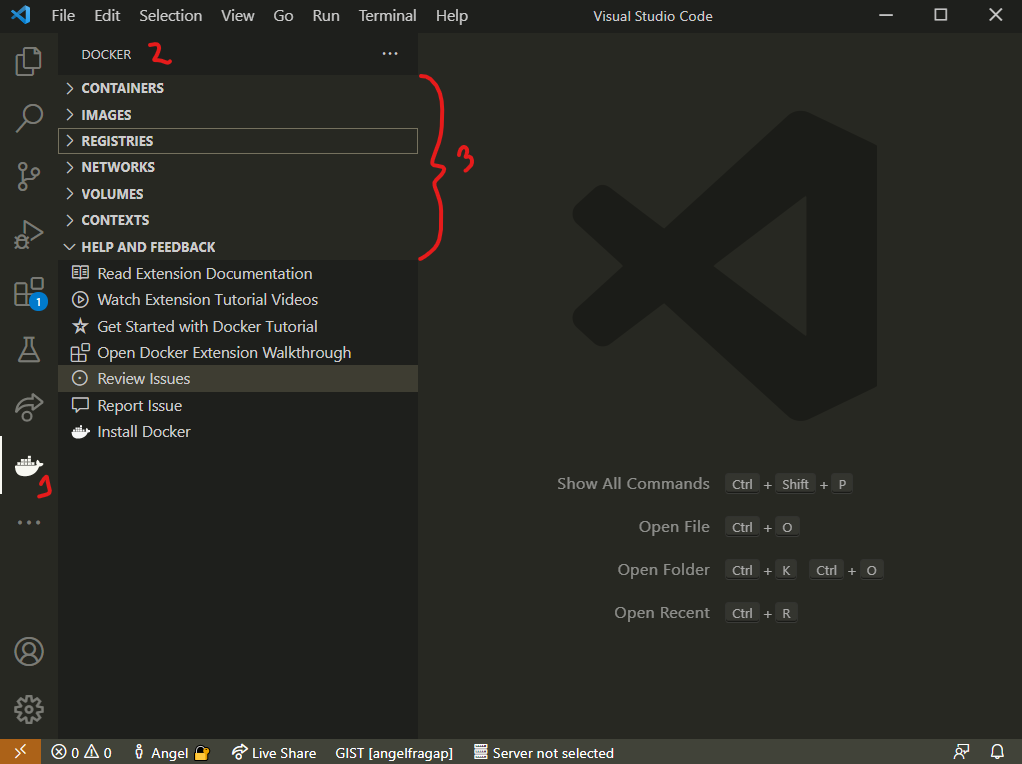Open Docker Extension Walkthrough

[x=238, y=353]
